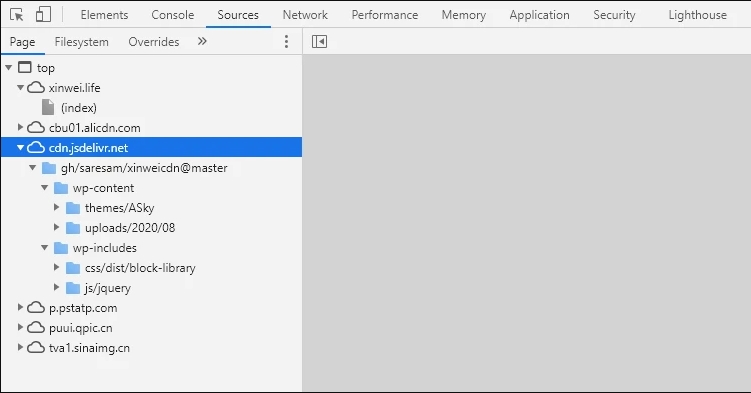The height and width of the screenshot is (393, 751).
Task: Click the cloud icon beside xinwei.life
Action: pos(35,88)
